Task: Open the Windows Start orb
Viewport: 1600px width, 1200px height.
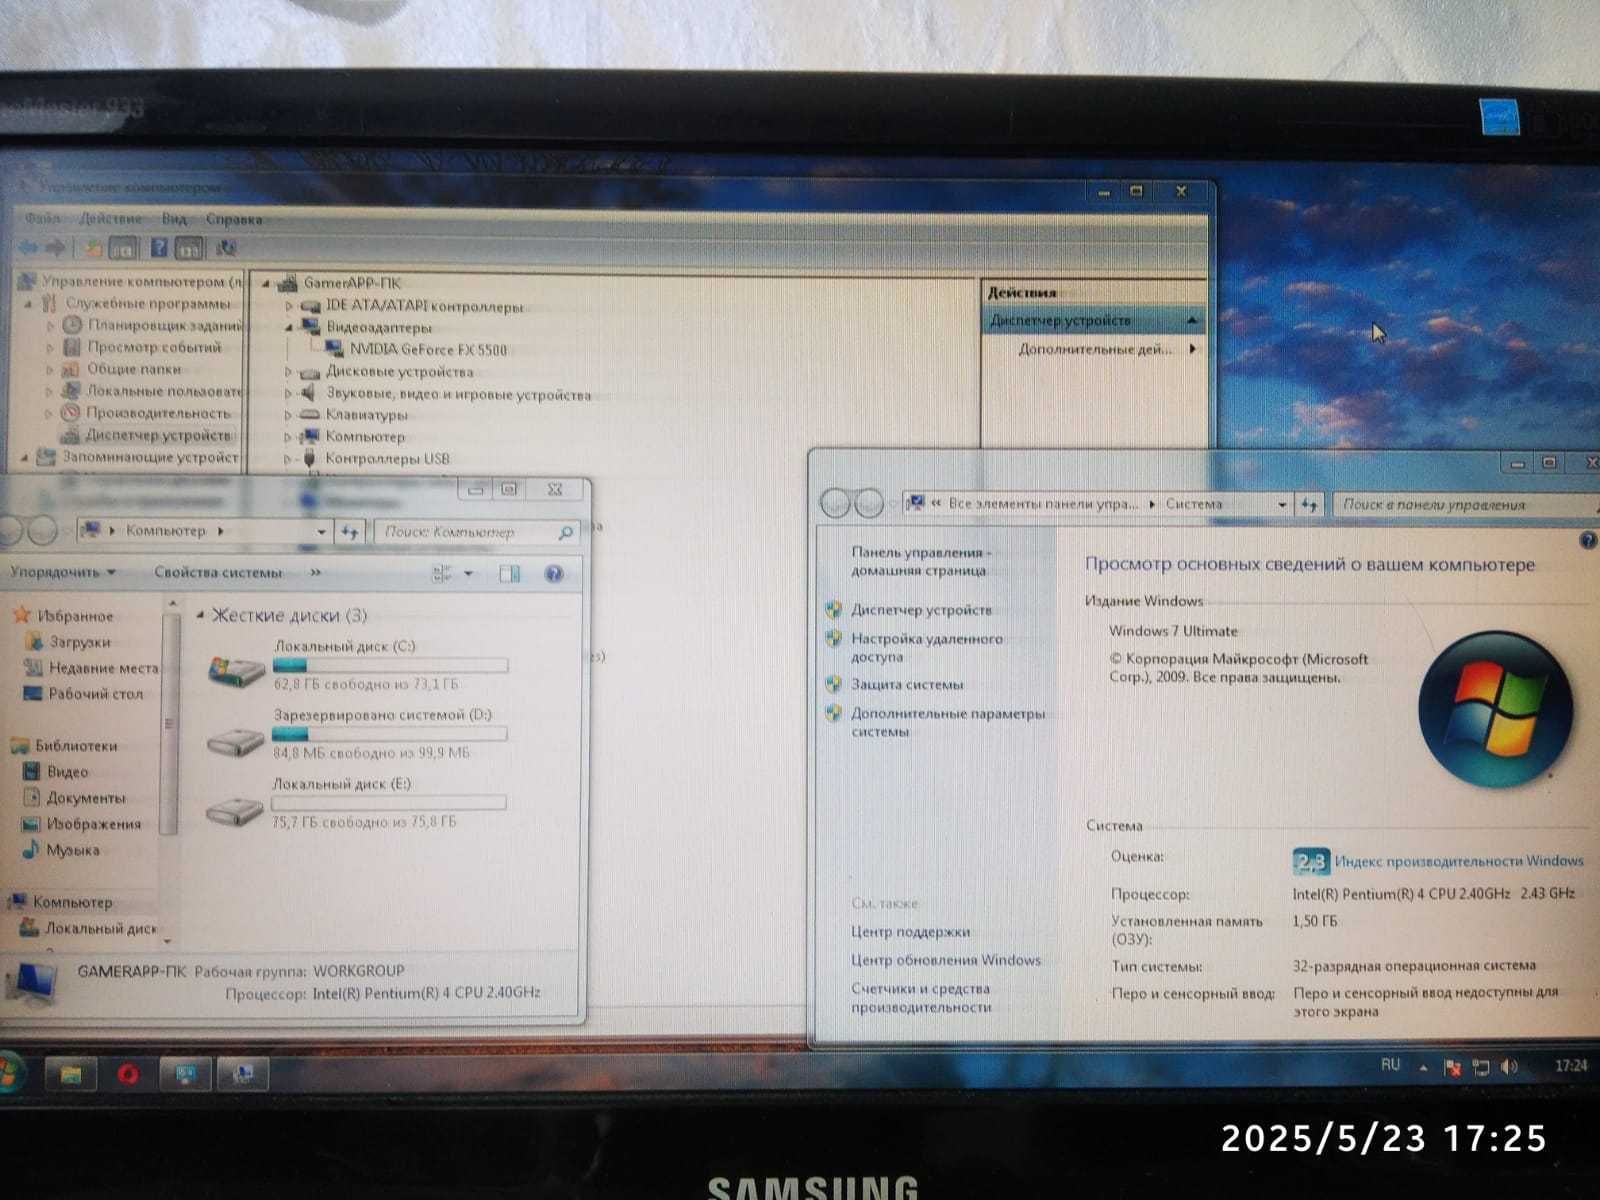Action: 10,1074
